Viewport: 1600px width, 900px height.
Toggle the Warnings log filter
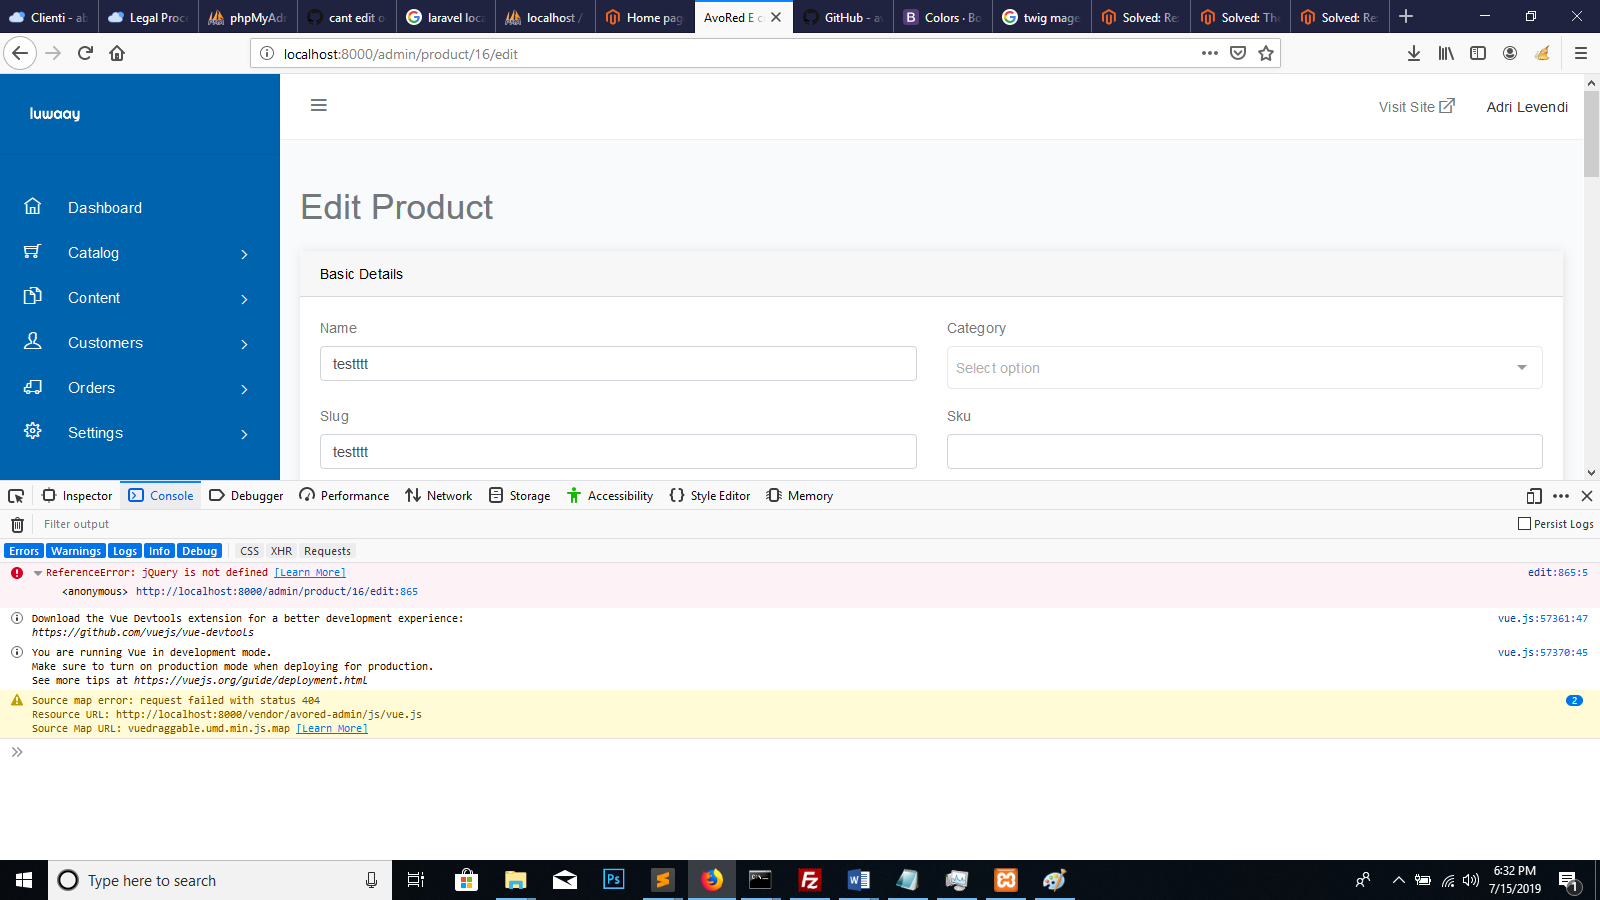tap(76, 550)
